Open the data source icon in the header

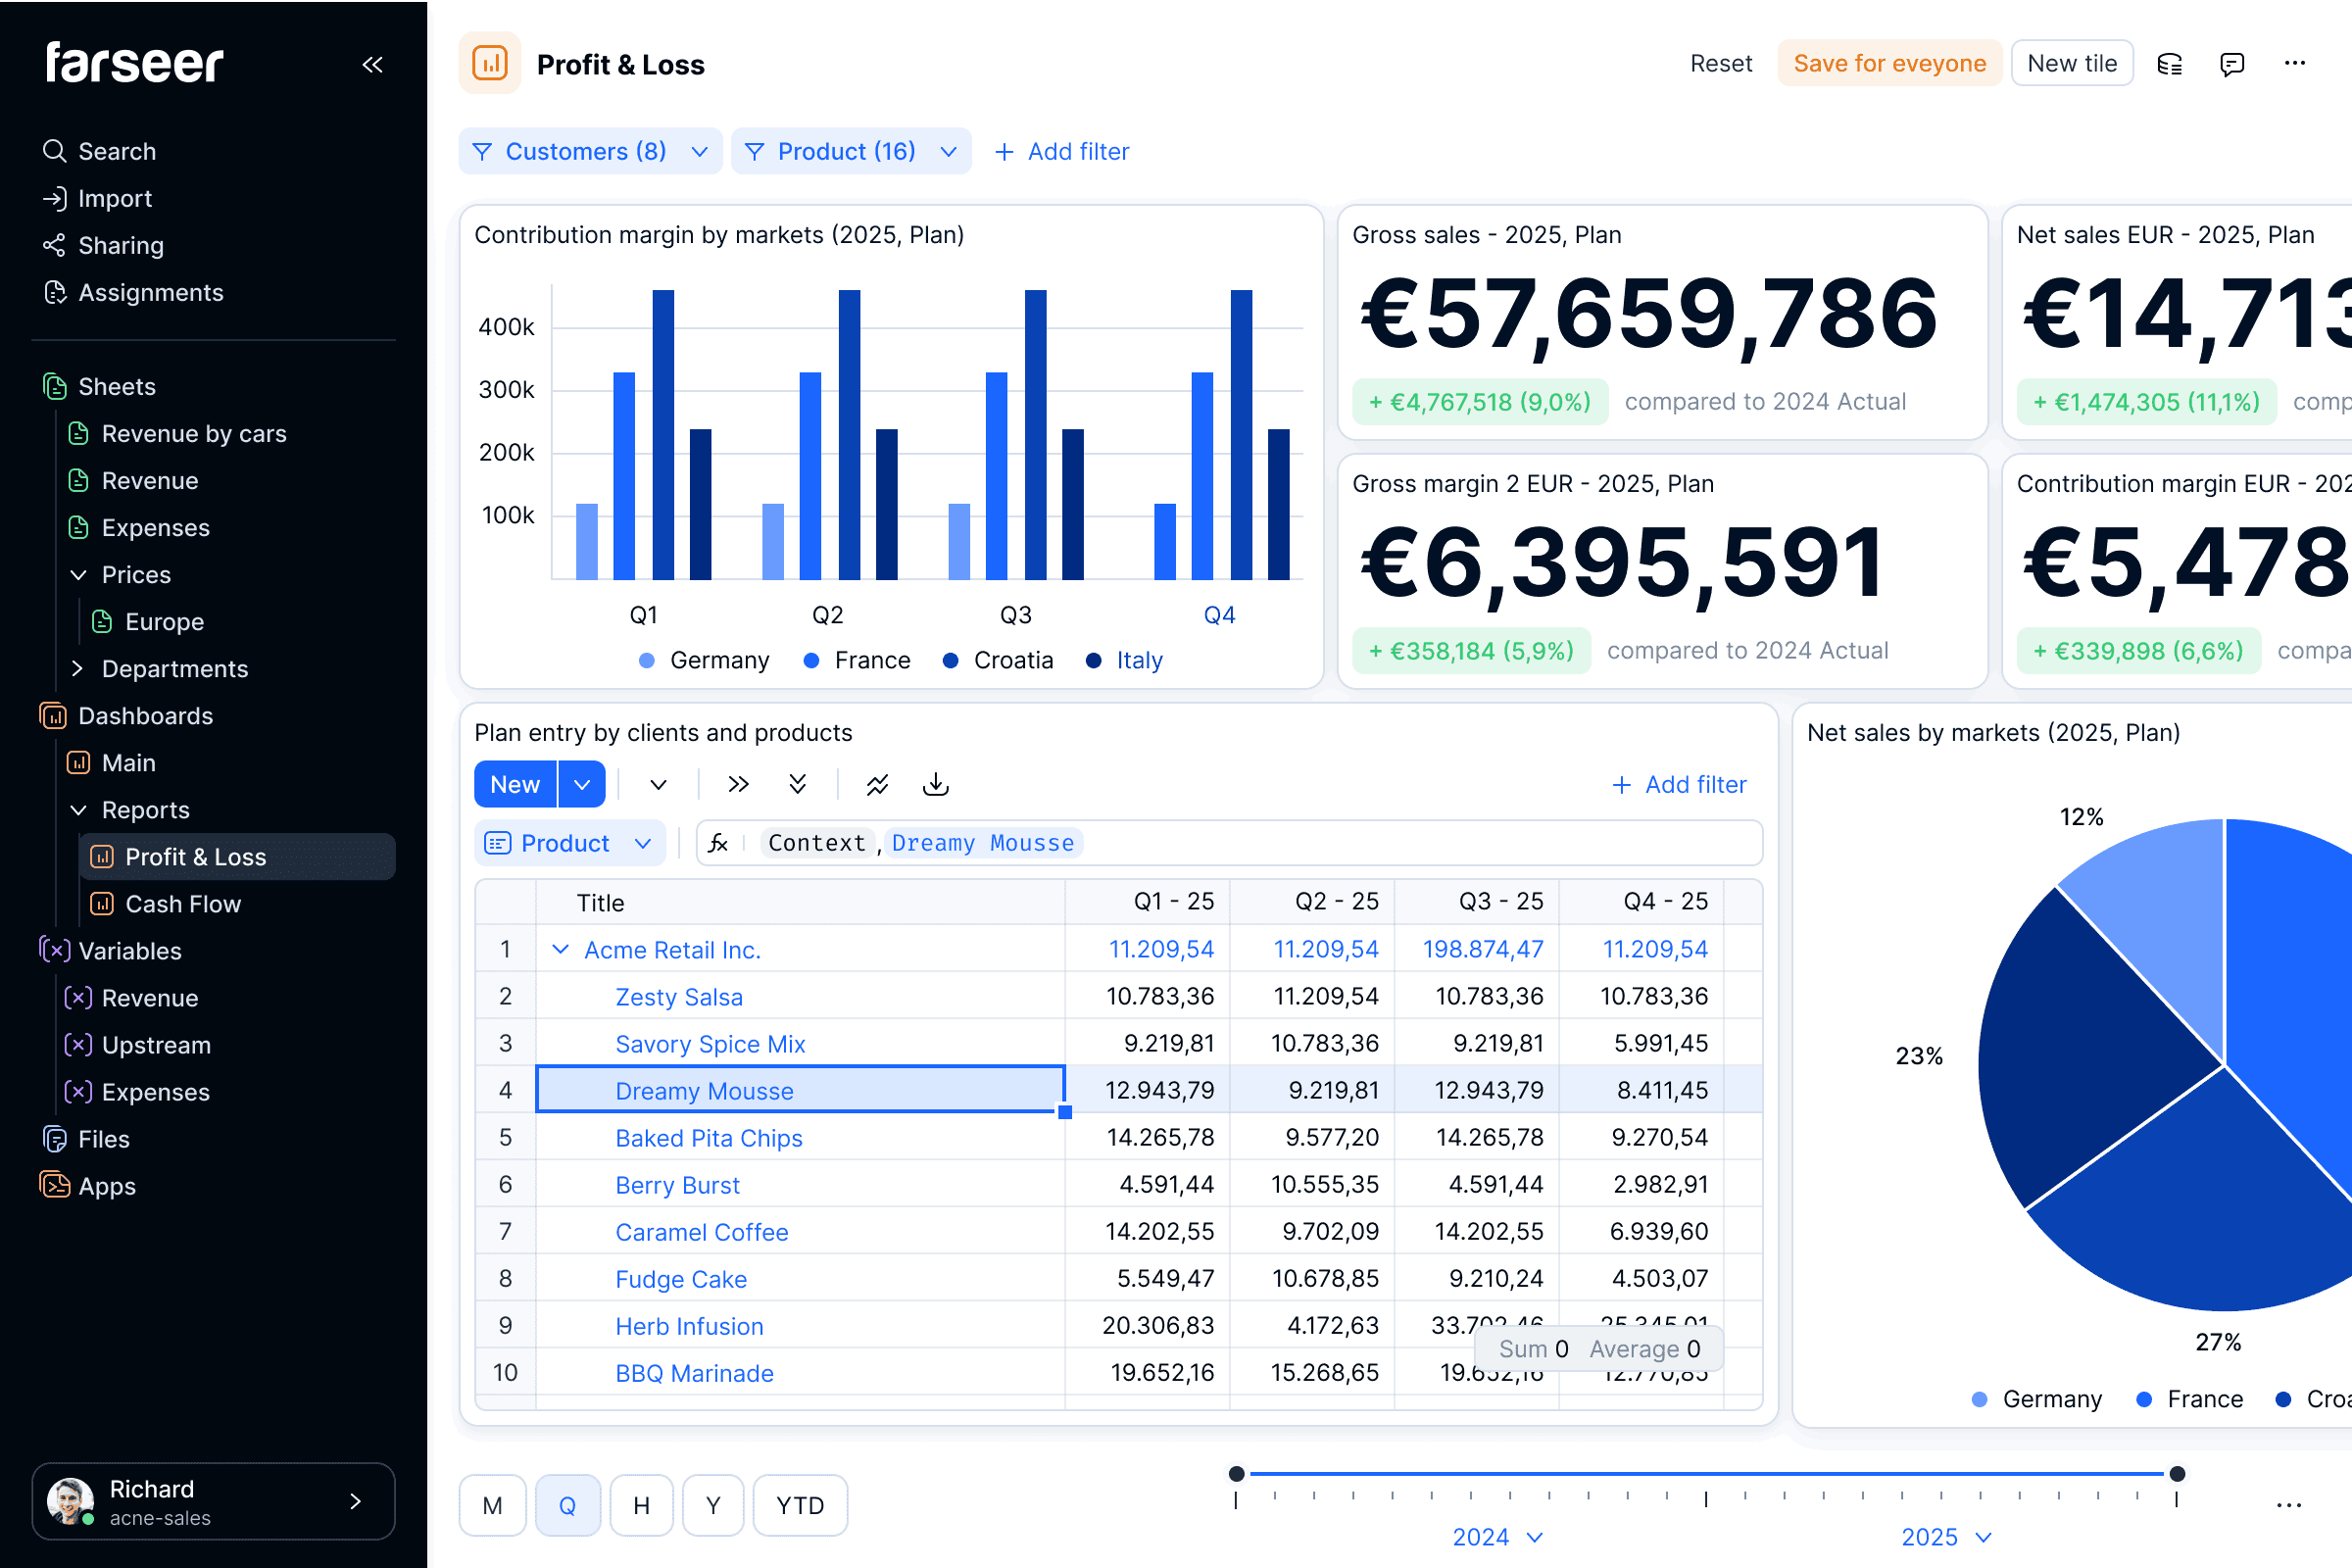tap(2170, 63)
